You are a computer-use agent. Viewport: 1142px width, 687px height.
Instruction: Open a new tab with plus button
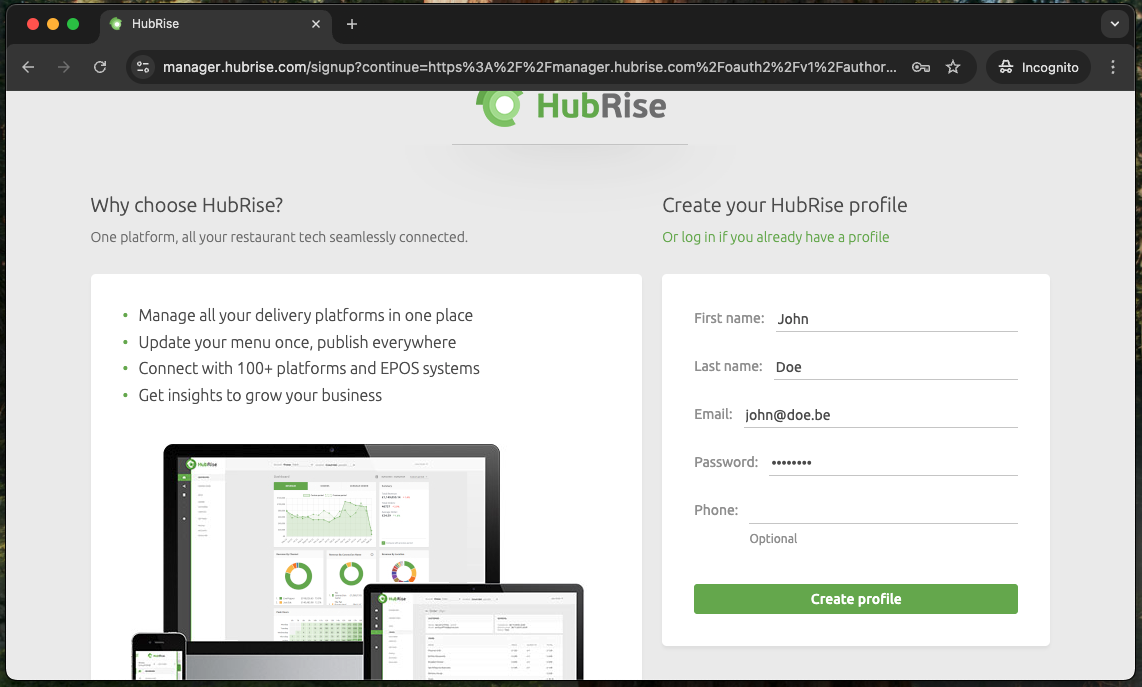pos(352,24)
